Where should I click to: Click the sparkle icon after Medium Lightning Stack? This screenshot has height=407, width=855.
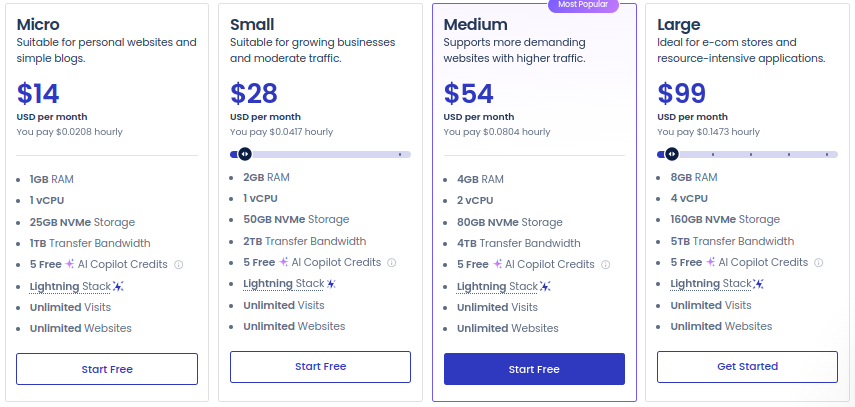tap(545, 287)
